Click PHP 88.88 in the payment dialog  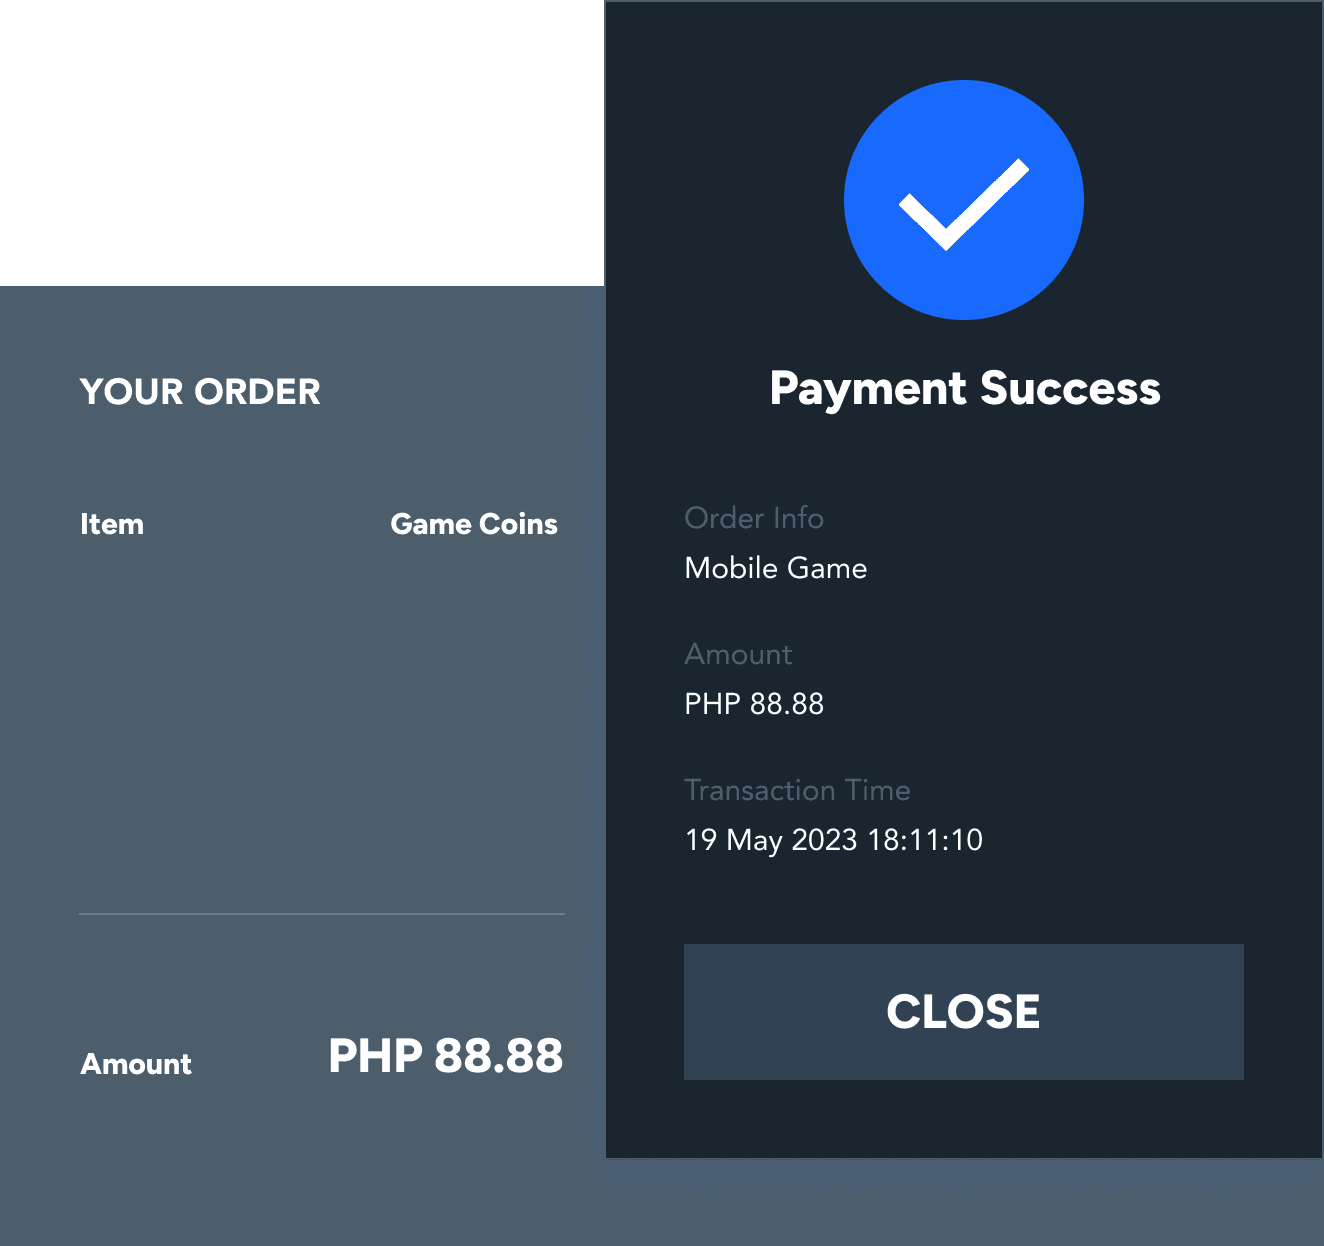[754, 704]
